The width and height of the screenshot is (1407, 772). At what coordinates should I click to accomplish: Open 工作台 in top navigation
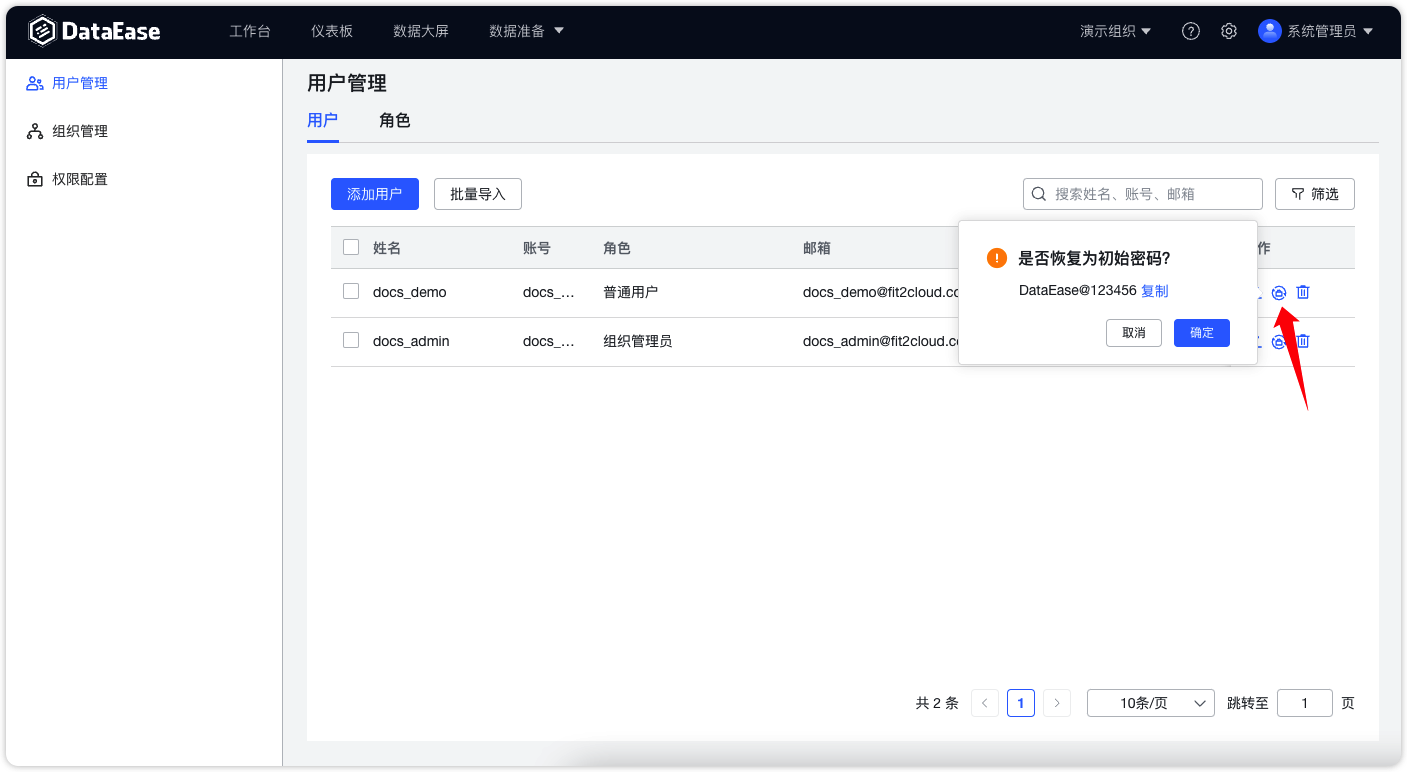pyautogui.click(x=250, y=31)
